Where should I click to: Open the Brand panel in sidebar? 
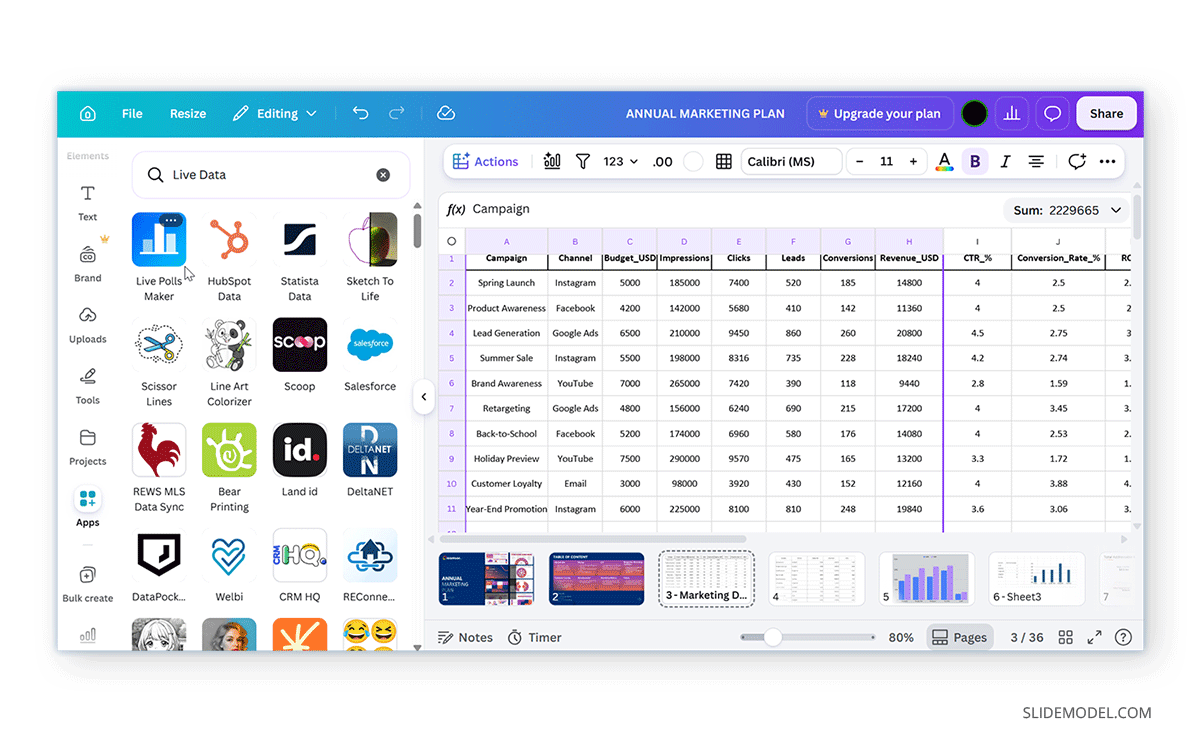88,263
